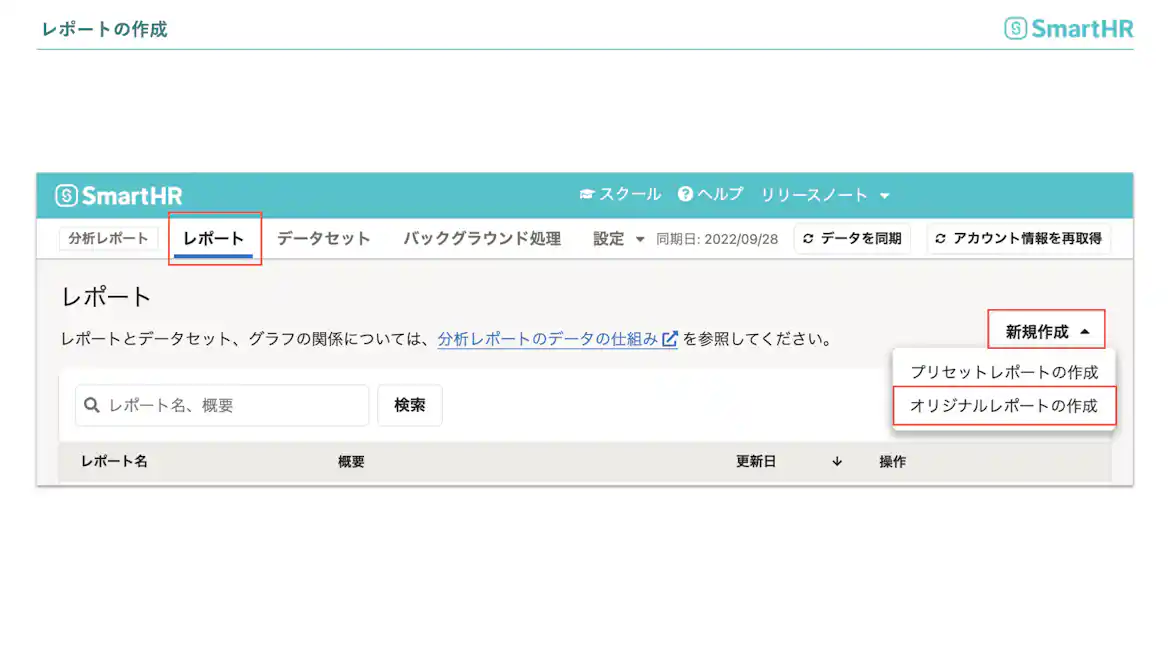Click the レポート名、概要 search input field
1170x658 pixels.
point(220,405)
